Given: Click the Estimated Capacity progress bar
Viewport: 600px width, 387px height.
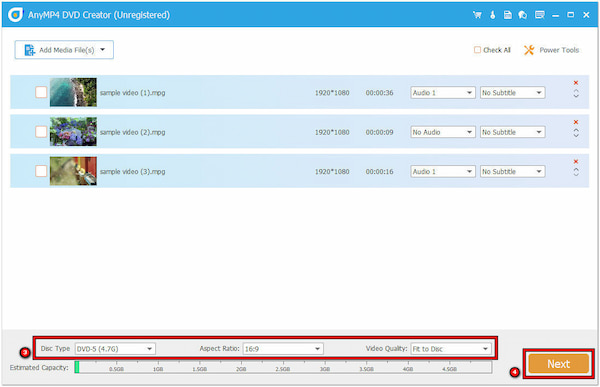Looking at the screenshot, I should click(283, 367).
